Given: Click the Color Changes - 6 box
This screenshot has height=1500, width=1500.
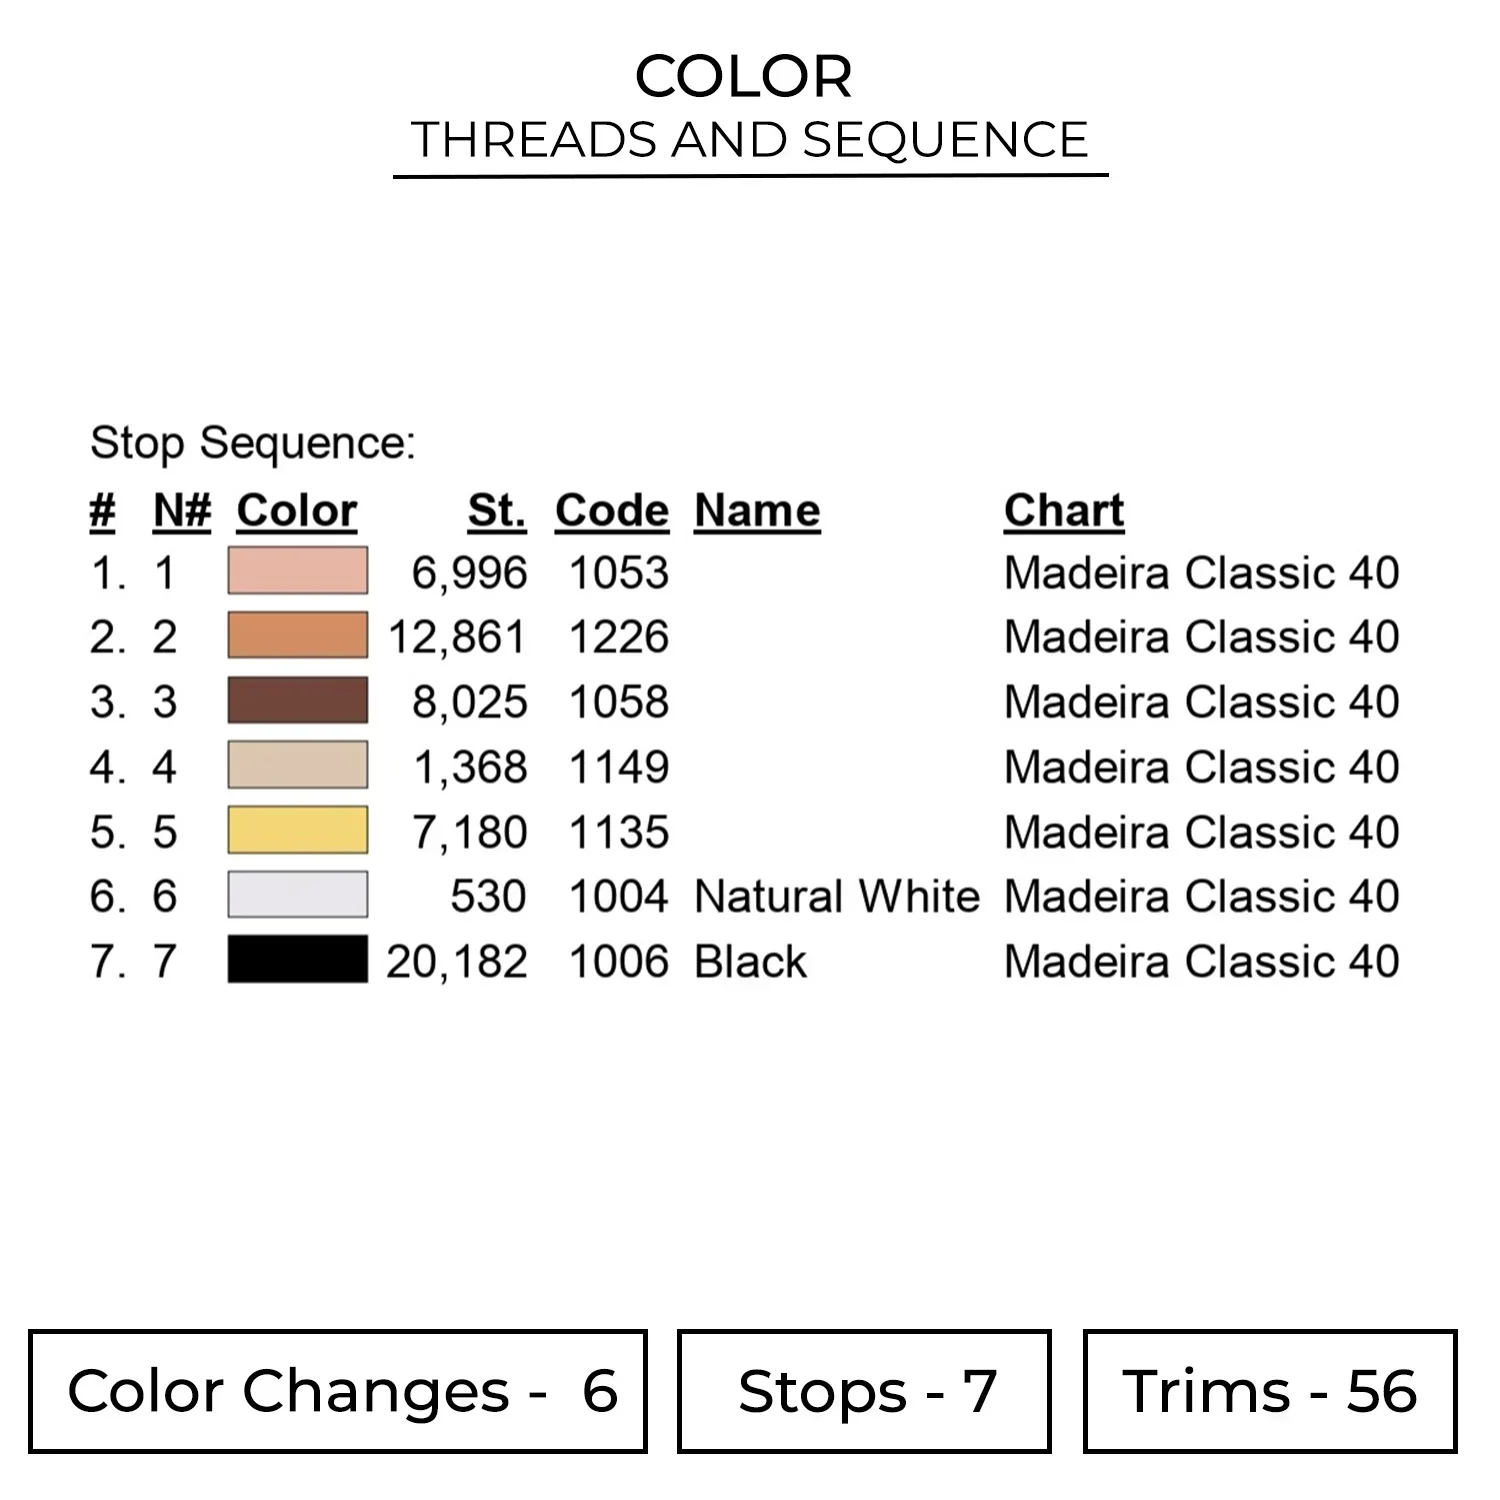Looking at the screenshot, I should coord(338,1391).
